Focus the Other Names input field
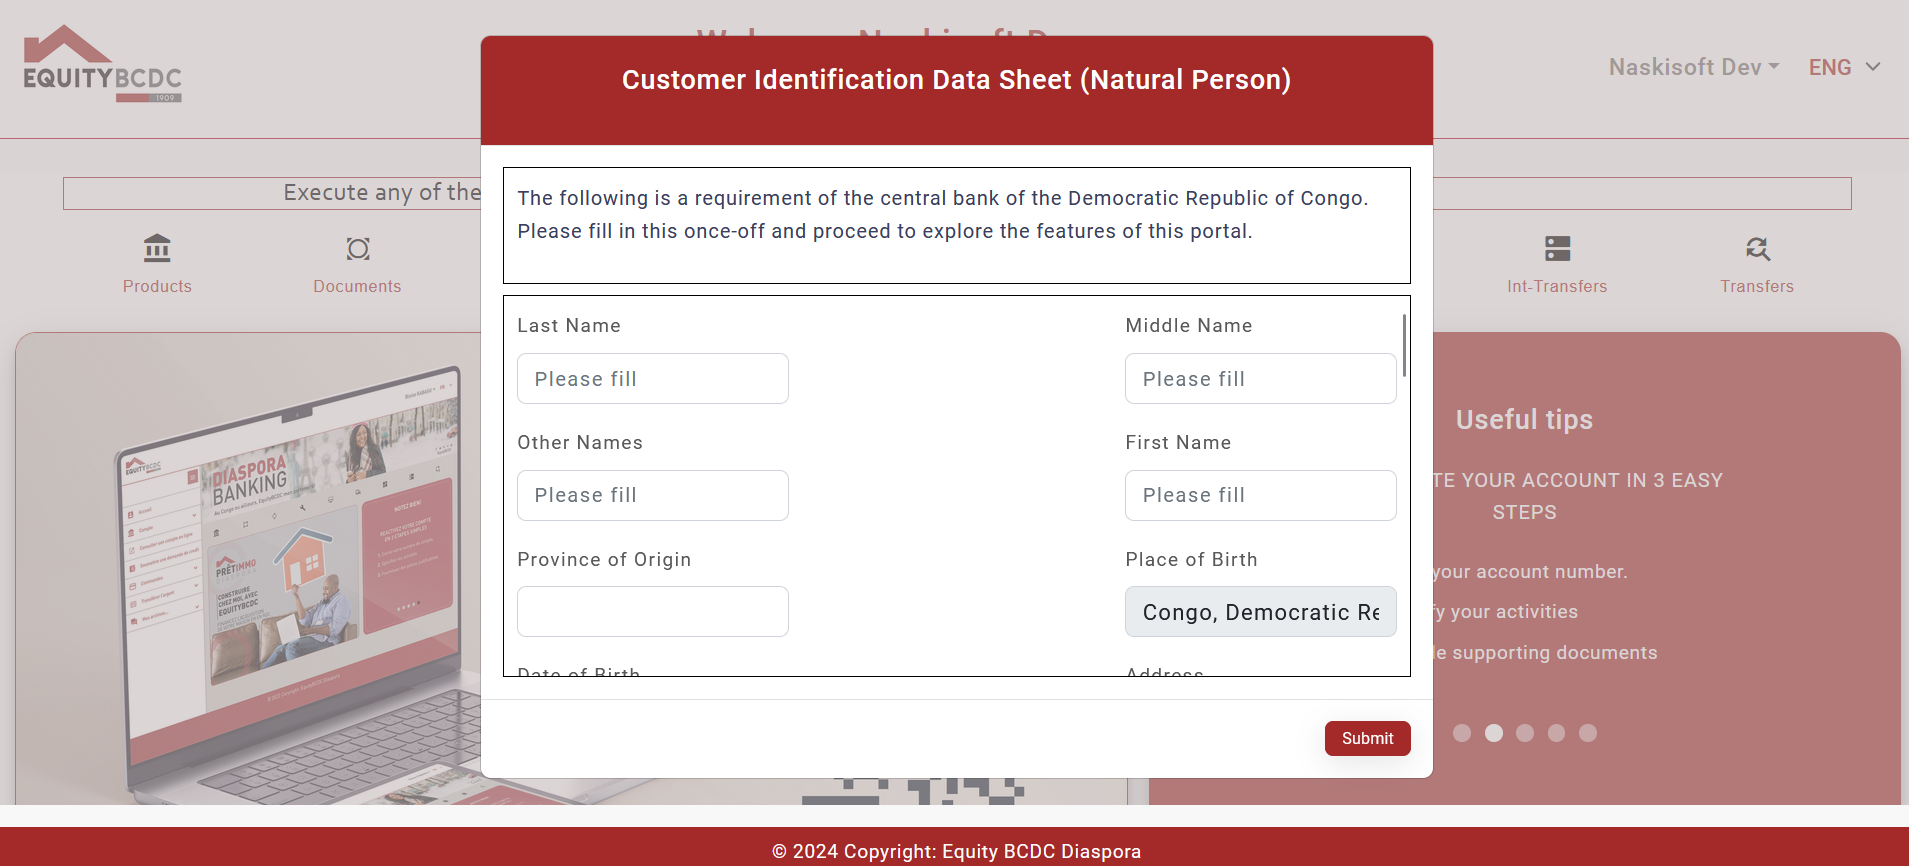Image resolution: width=1909 pixels, height=866 pixels. pos(652,495)
